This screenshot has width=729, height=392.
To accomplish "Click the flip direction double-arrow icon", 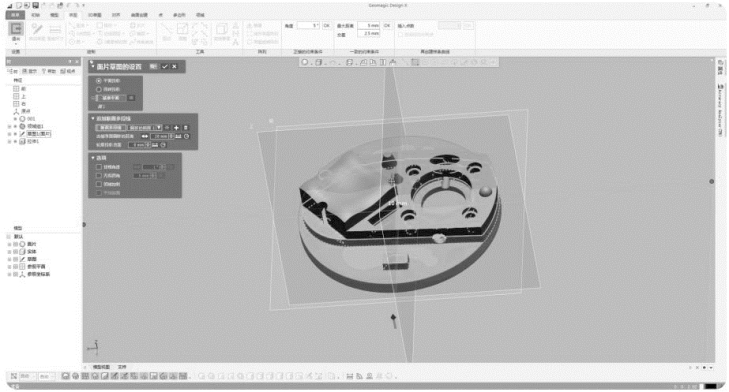I will click(145, 136).
